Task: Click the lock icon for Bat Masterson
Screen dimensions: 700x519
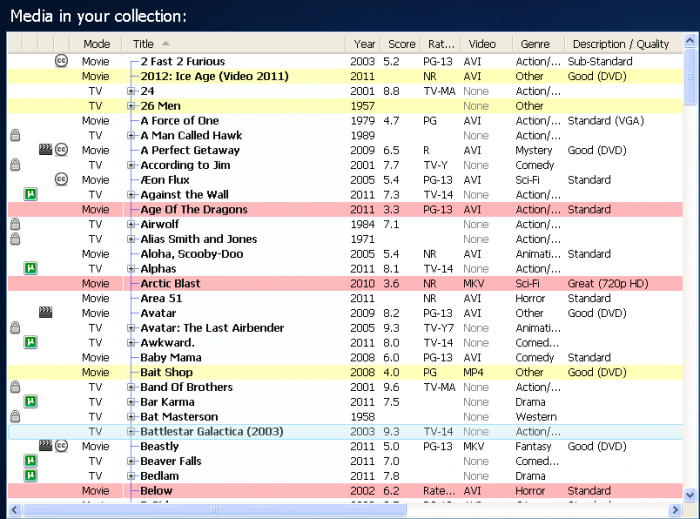Action: tap(15, 416)
